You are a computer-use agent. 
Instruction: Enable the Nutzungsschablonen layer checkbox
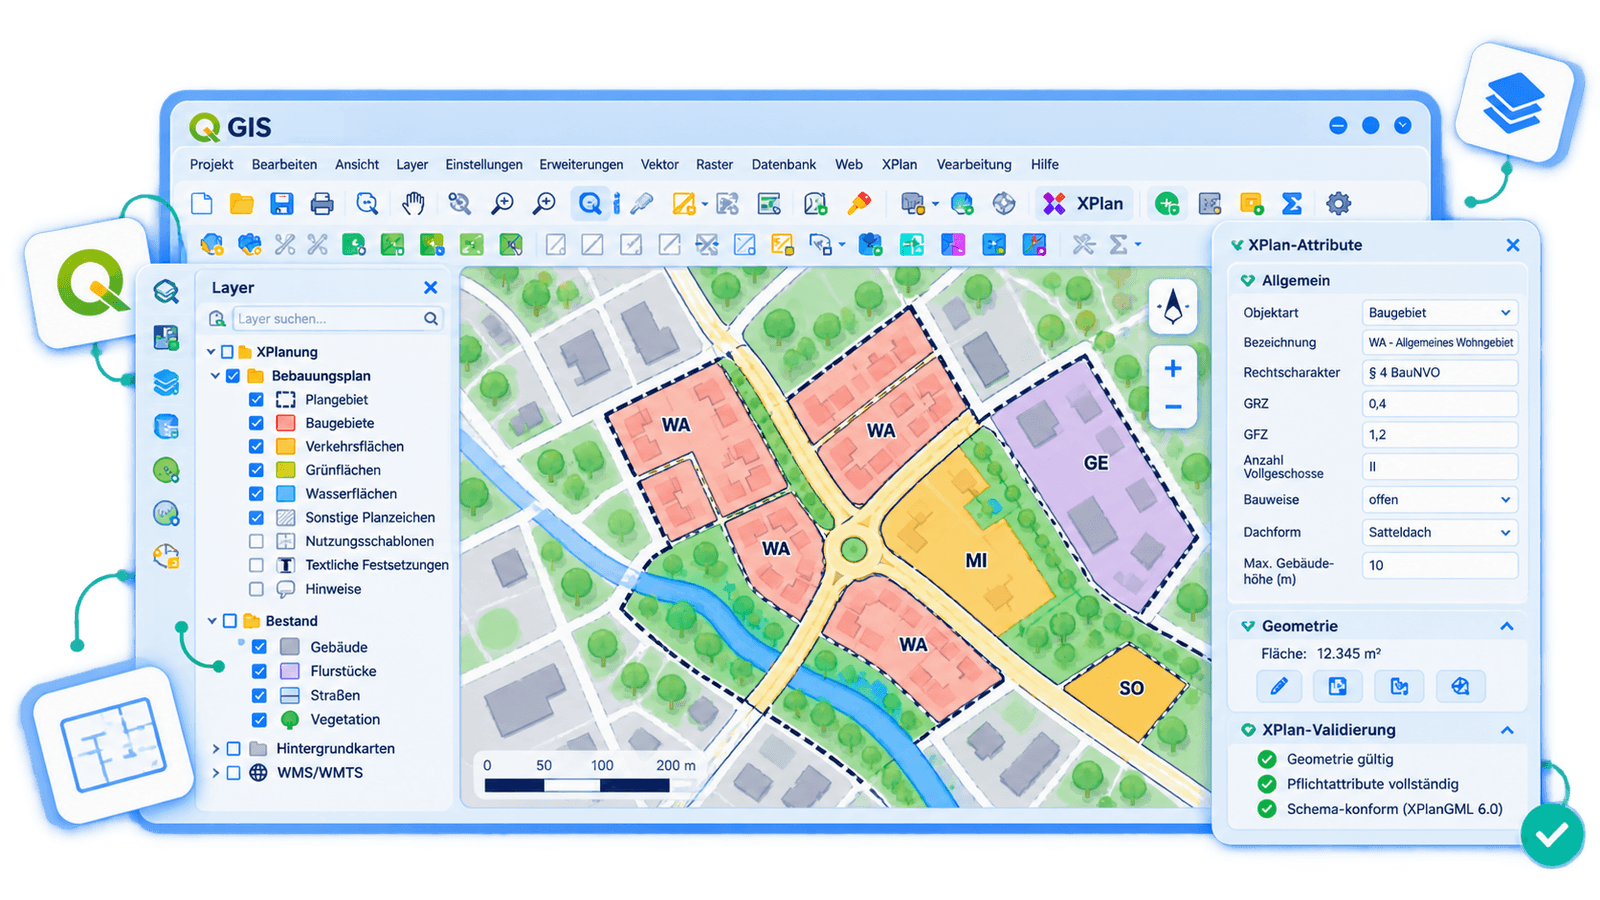point(257,541)
